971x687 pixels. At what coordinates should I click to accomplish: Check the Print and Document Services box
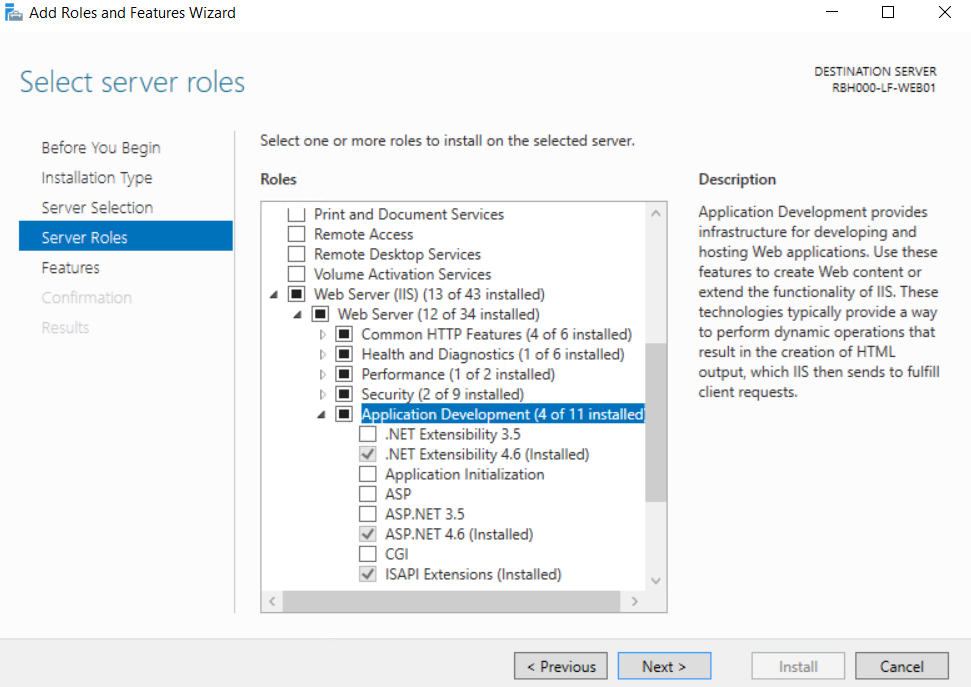pyautogui.click(x=297, y=214)
